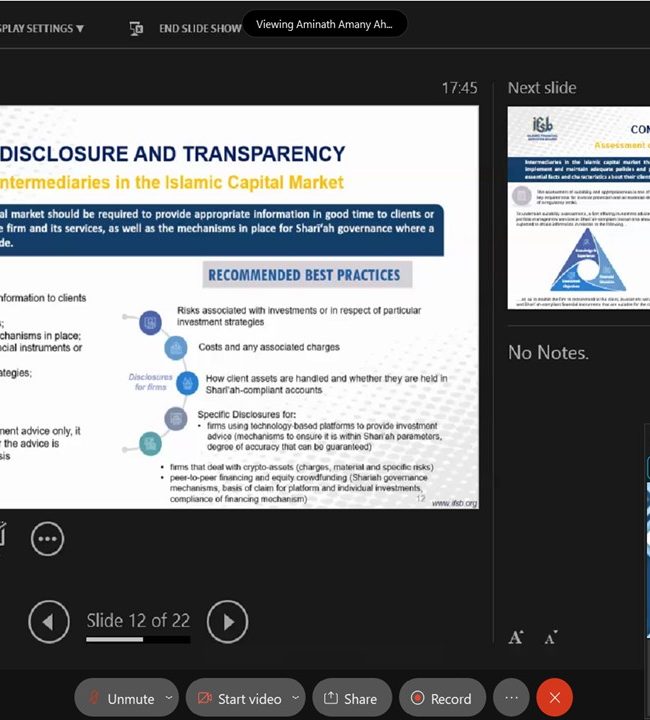Click the client assets circle icon
This screenshot has height=720, width=650.
187,383
